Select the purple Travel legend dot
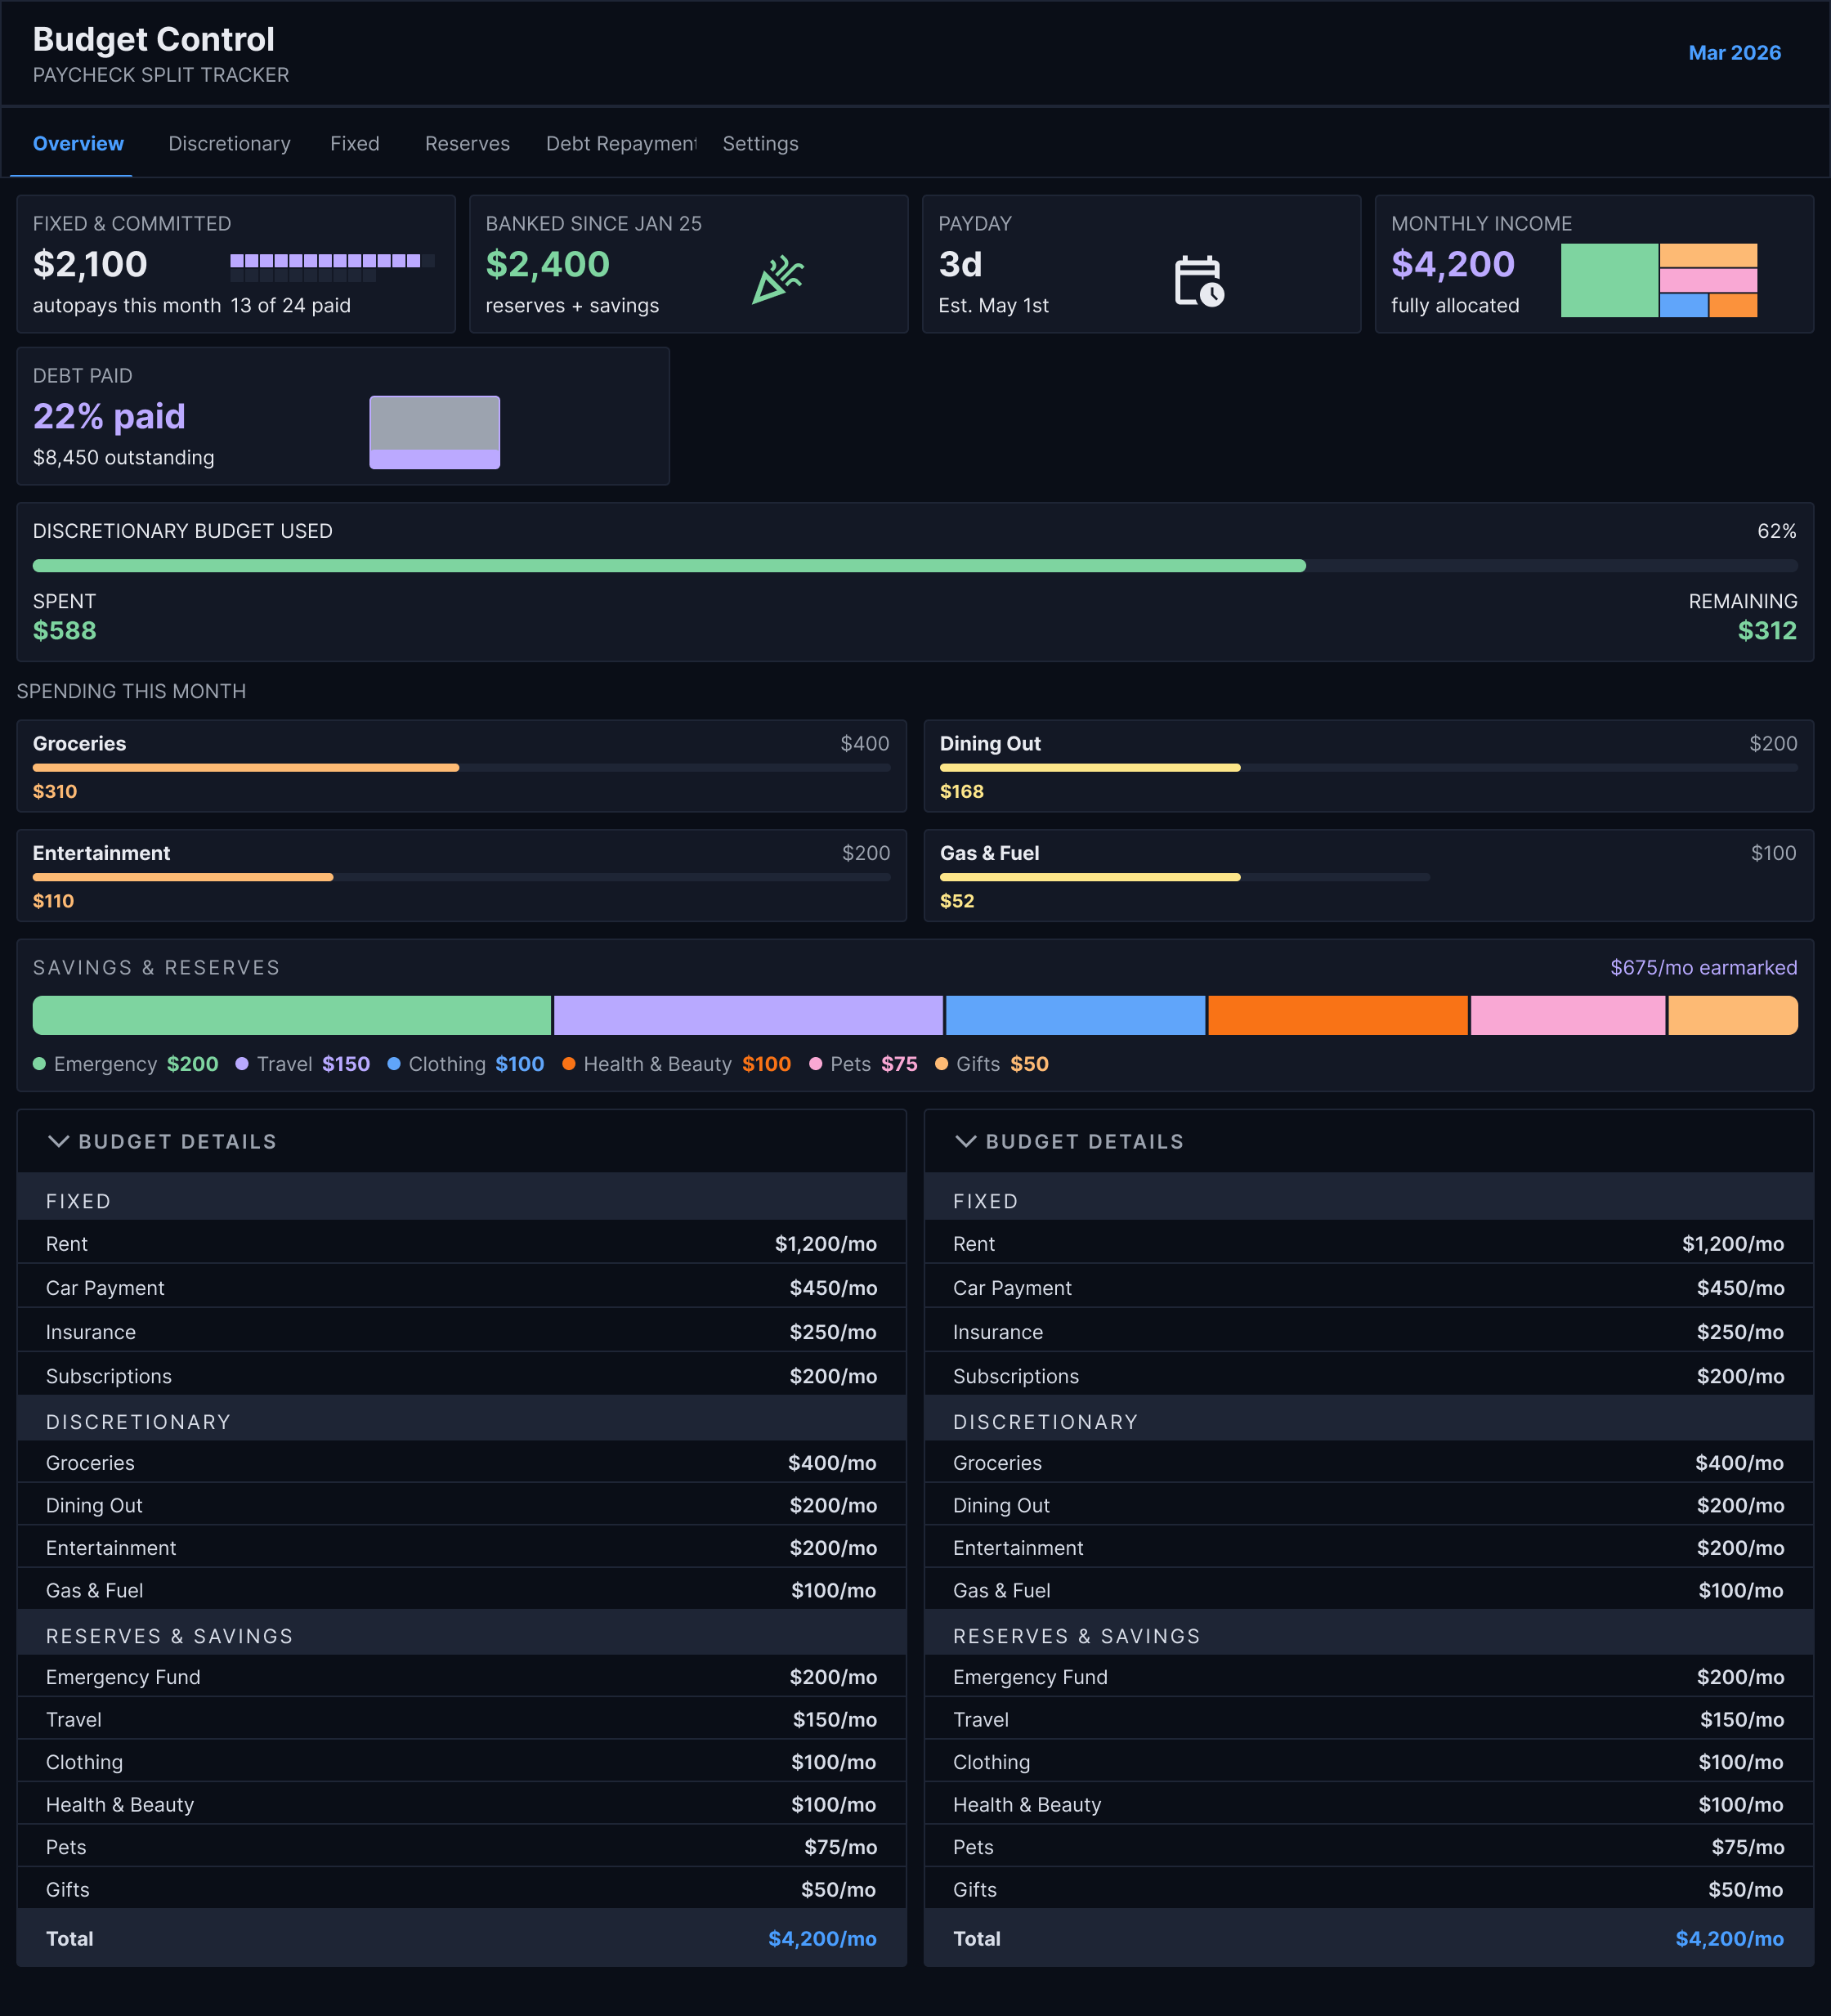1831x2016 pixels. (x=242, y=1063)
